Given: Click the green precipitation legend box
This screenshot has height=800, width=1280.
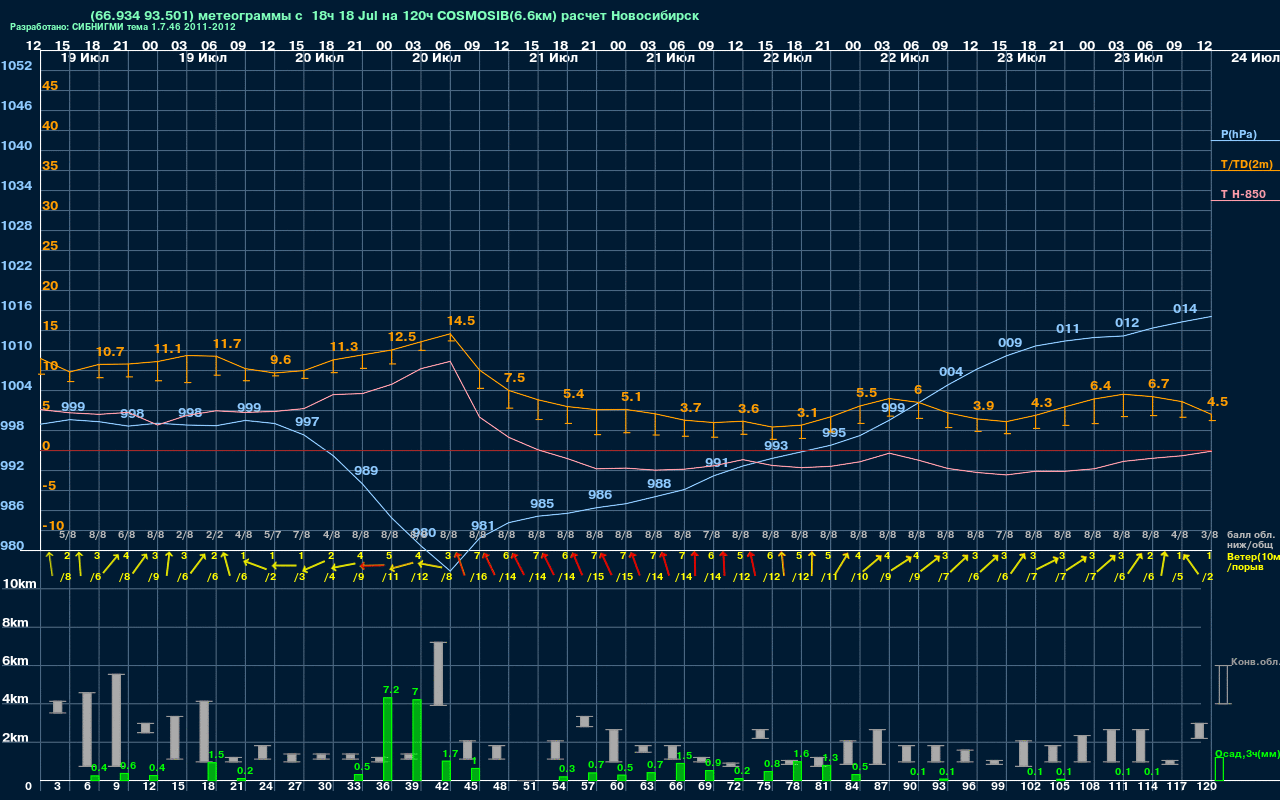Looking at the screenshot, I should (x=1218, y=769).
